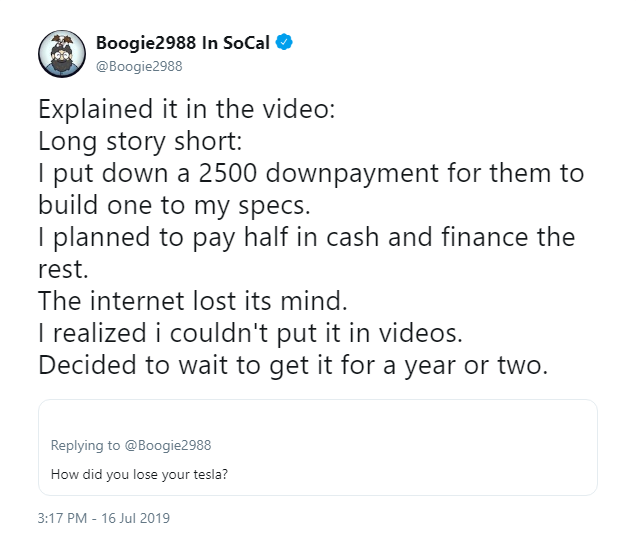Image resolution: width=636 pixels, height=538 pixels.
Task: Click the line about paying half in cash
Action: click(306, 237)
